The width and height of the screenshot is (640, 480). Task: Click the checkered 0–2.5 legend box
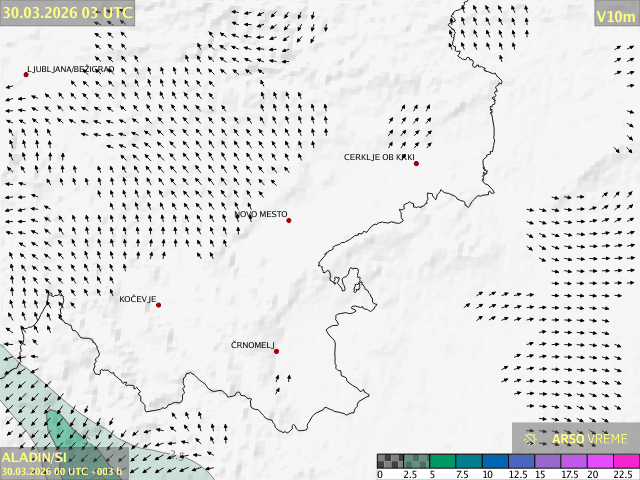coord(390,461)
